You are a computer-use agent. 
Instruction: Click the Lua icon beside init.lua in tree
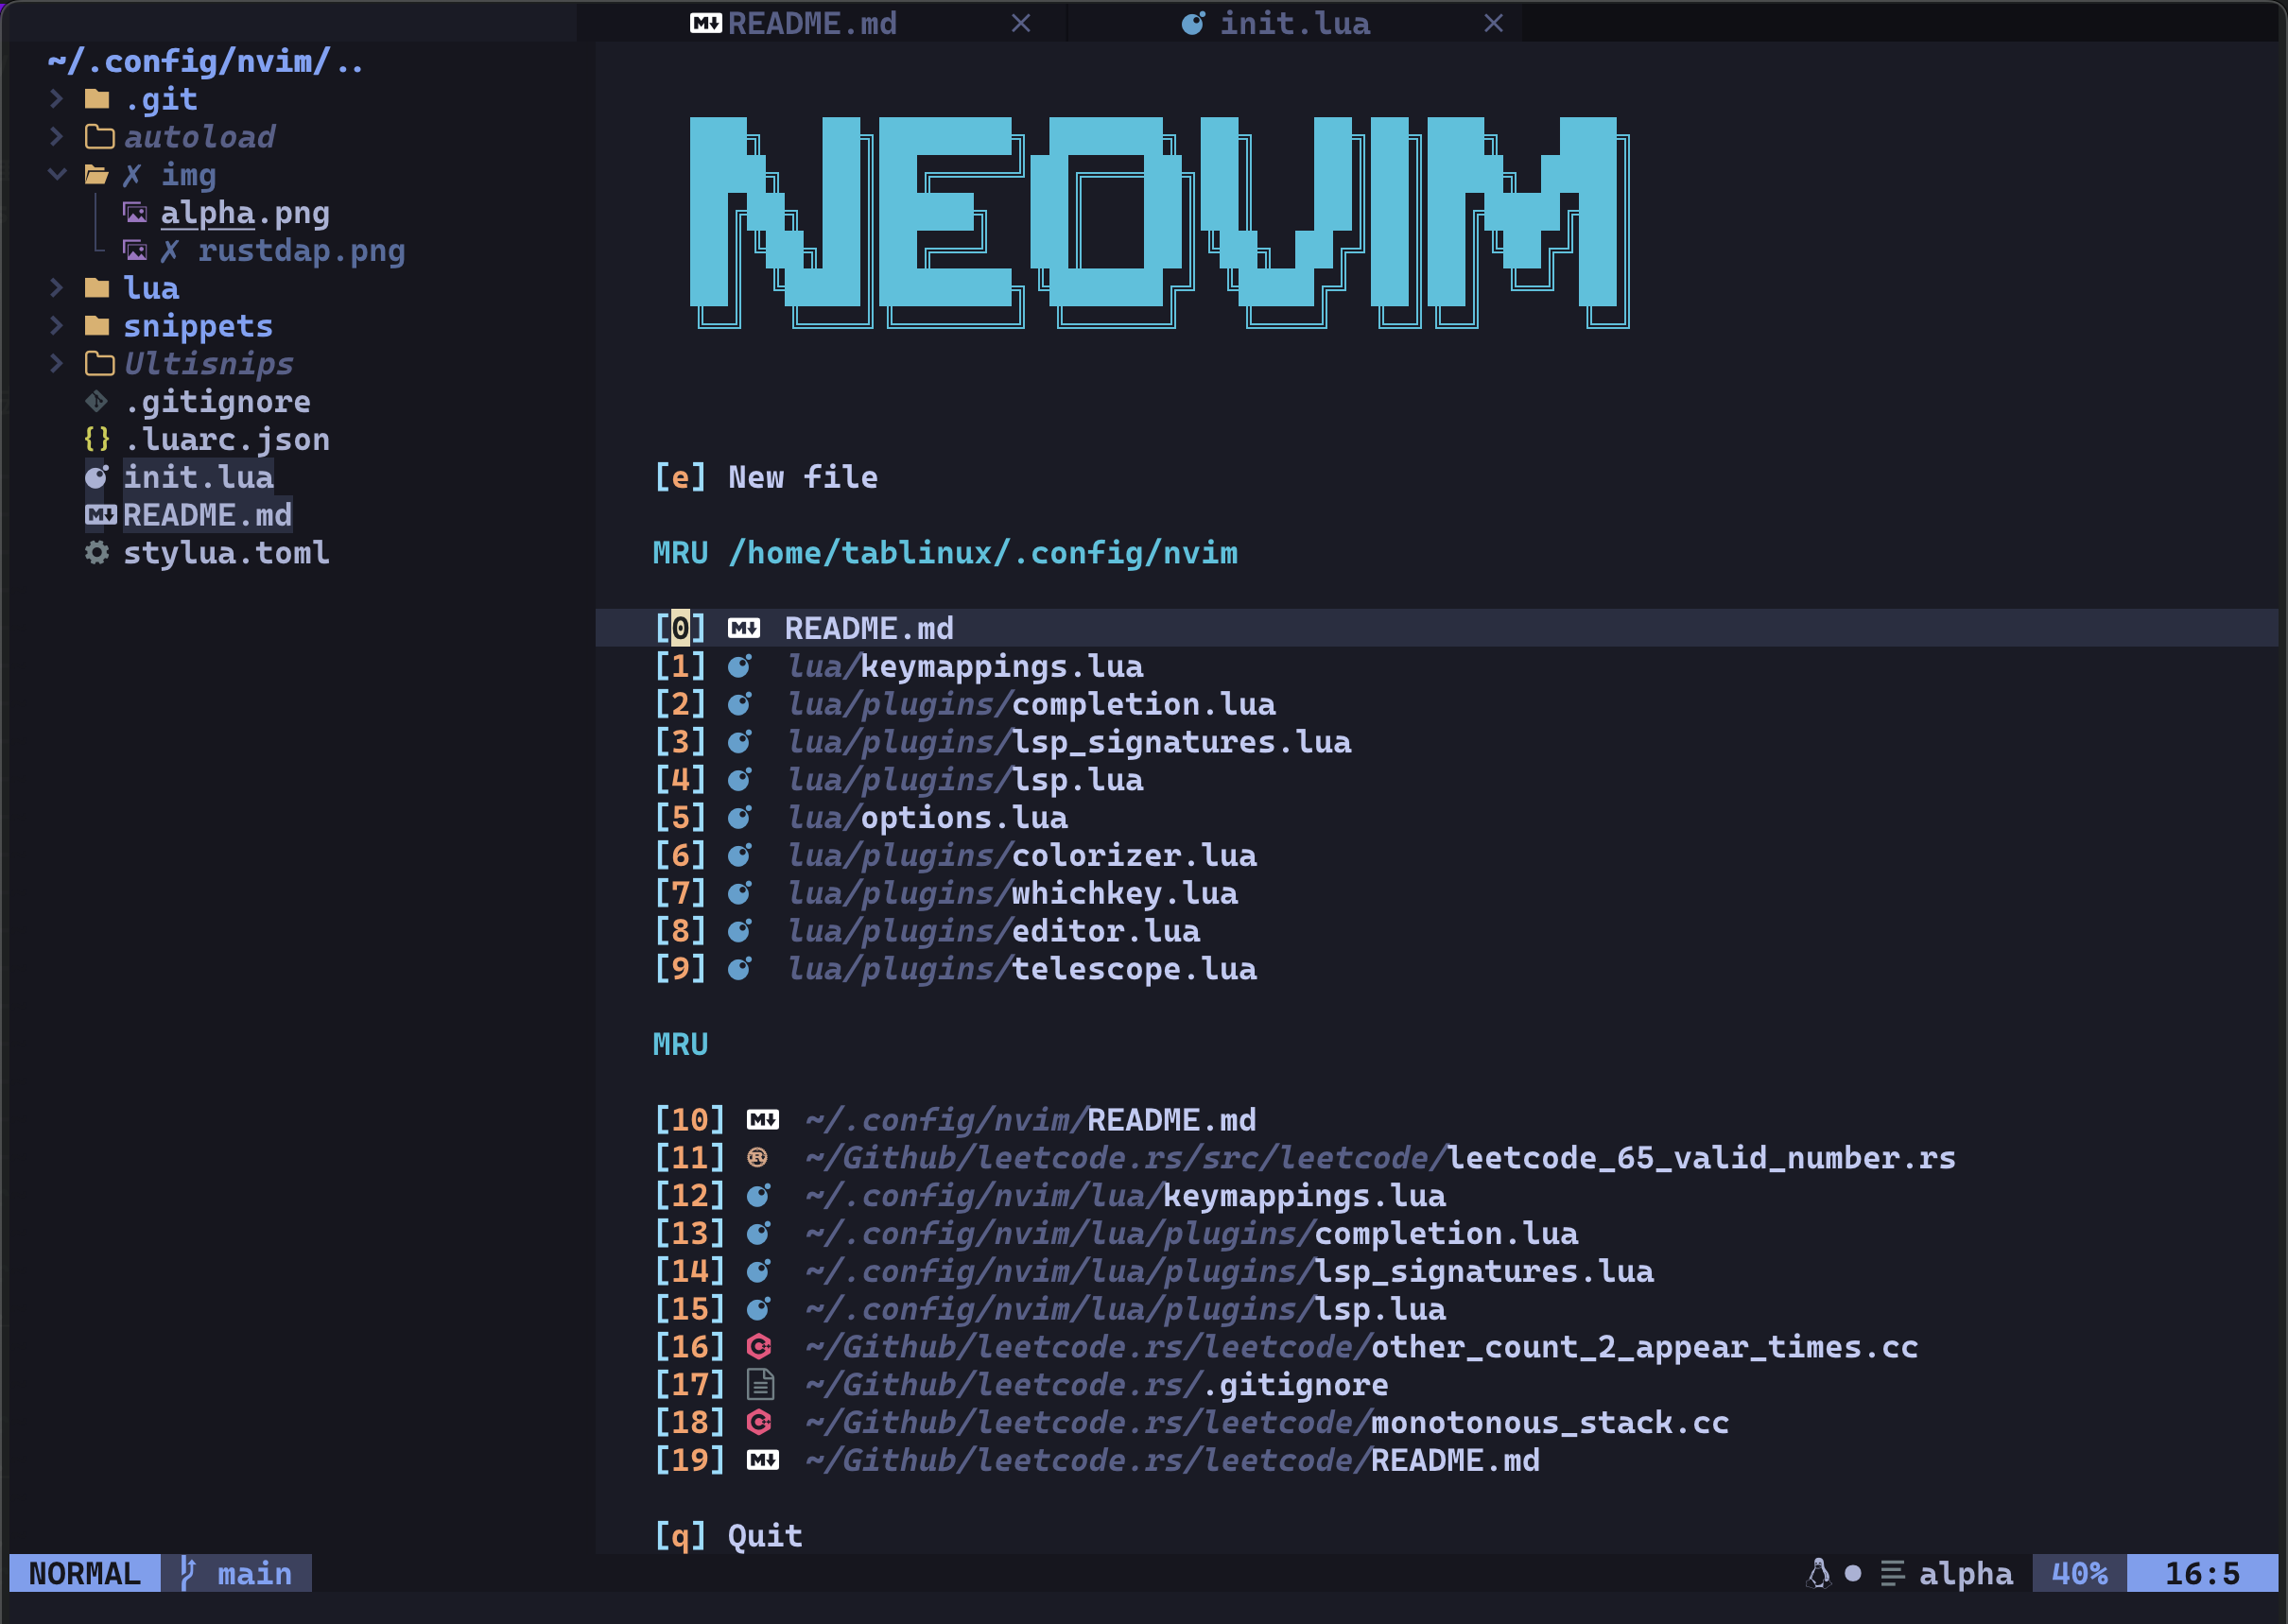pos(96,477)
